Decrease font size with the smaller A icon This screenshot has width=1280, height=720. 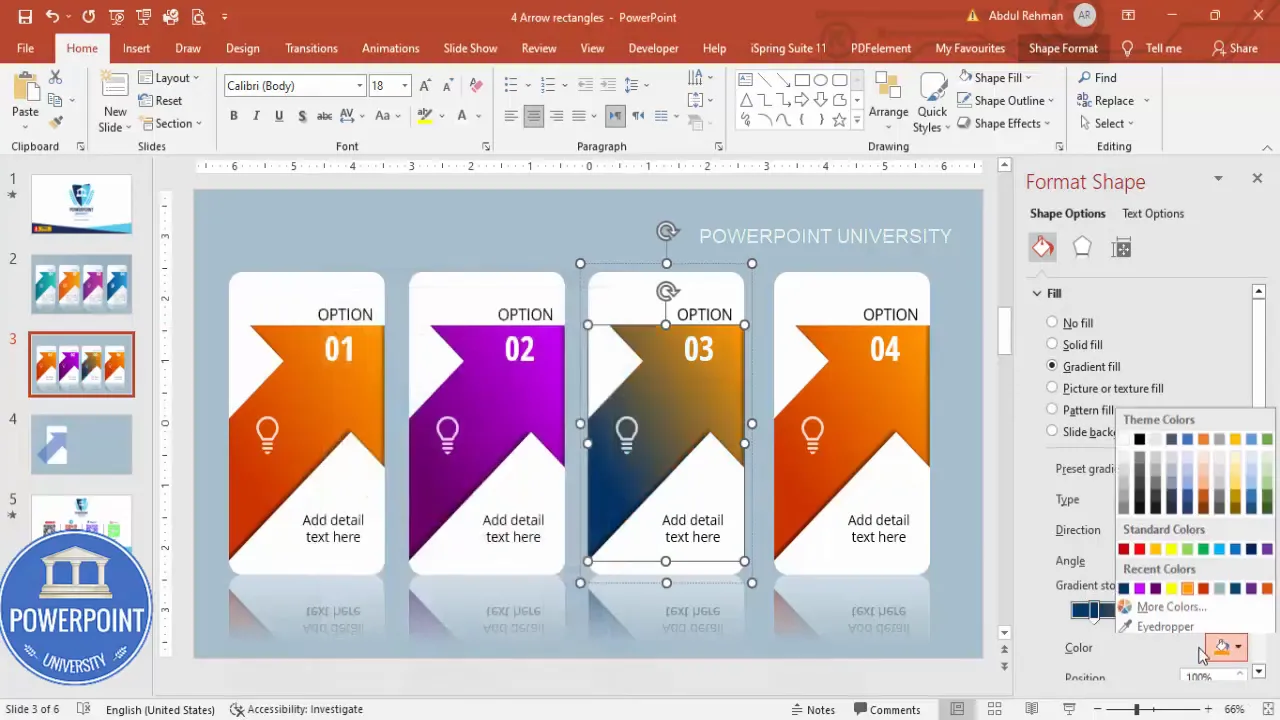coord(449,86)
